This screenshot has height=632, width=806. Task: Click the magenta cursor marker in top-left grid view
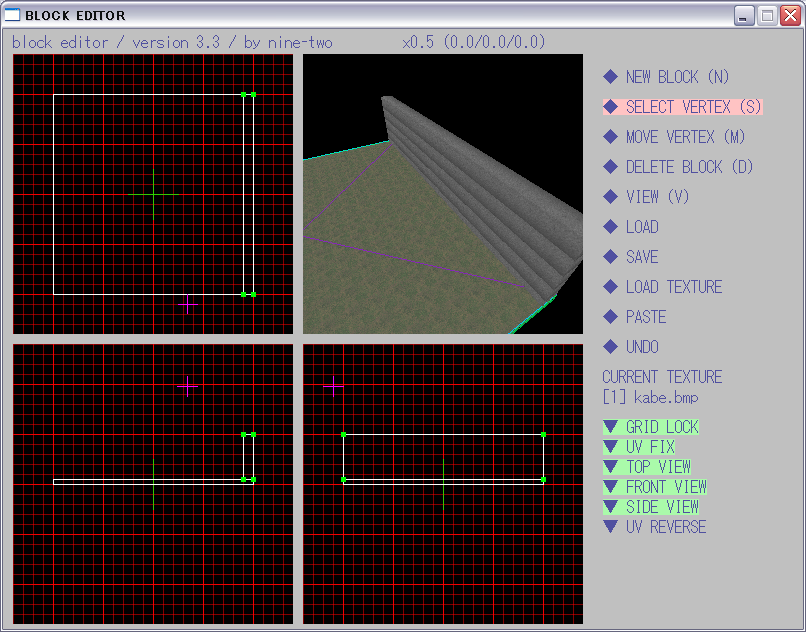[187, 304]
